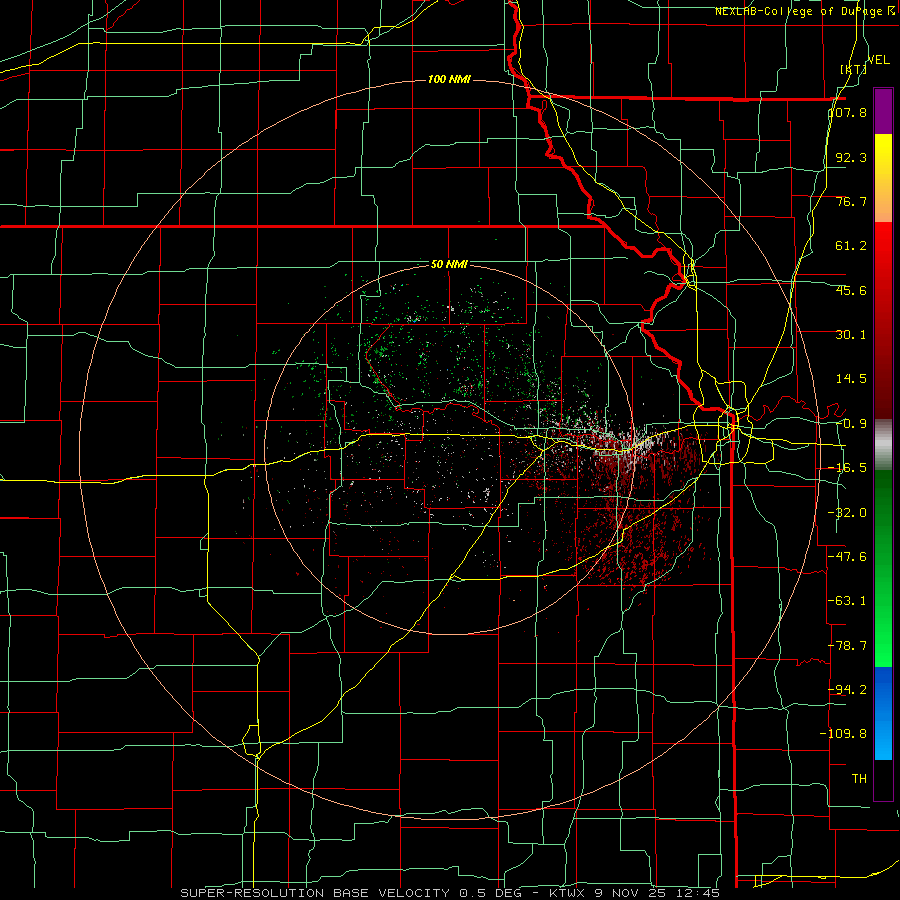Viewport: 900px width, 900px height.
Task: Click the black TH segment of the color bar
Action: coord(883,780)
